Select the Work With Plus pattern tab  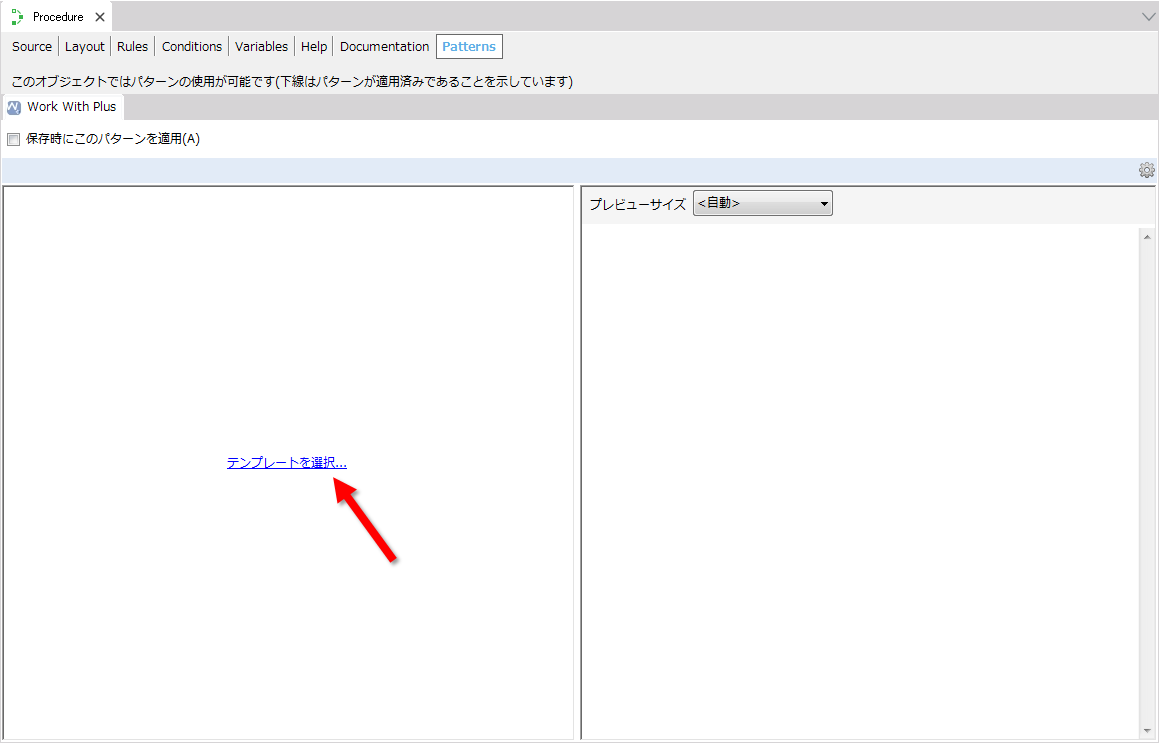63,107
